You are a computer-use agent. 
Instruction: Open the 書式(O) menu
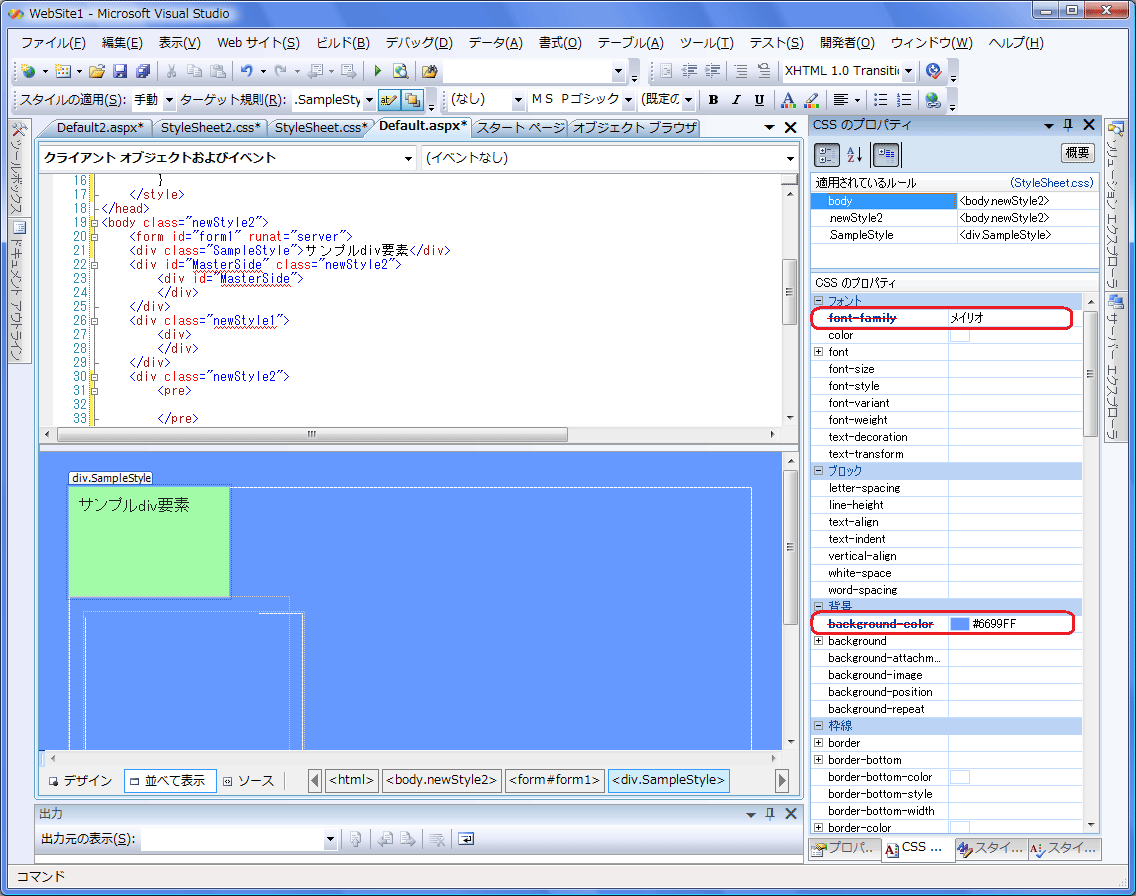[x=560, y=43]
